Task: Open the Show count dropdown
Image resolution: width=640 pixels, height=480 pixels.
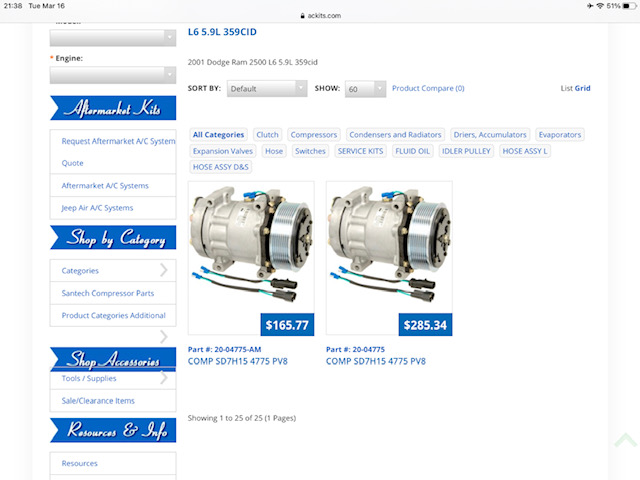Action: point(365,89)
